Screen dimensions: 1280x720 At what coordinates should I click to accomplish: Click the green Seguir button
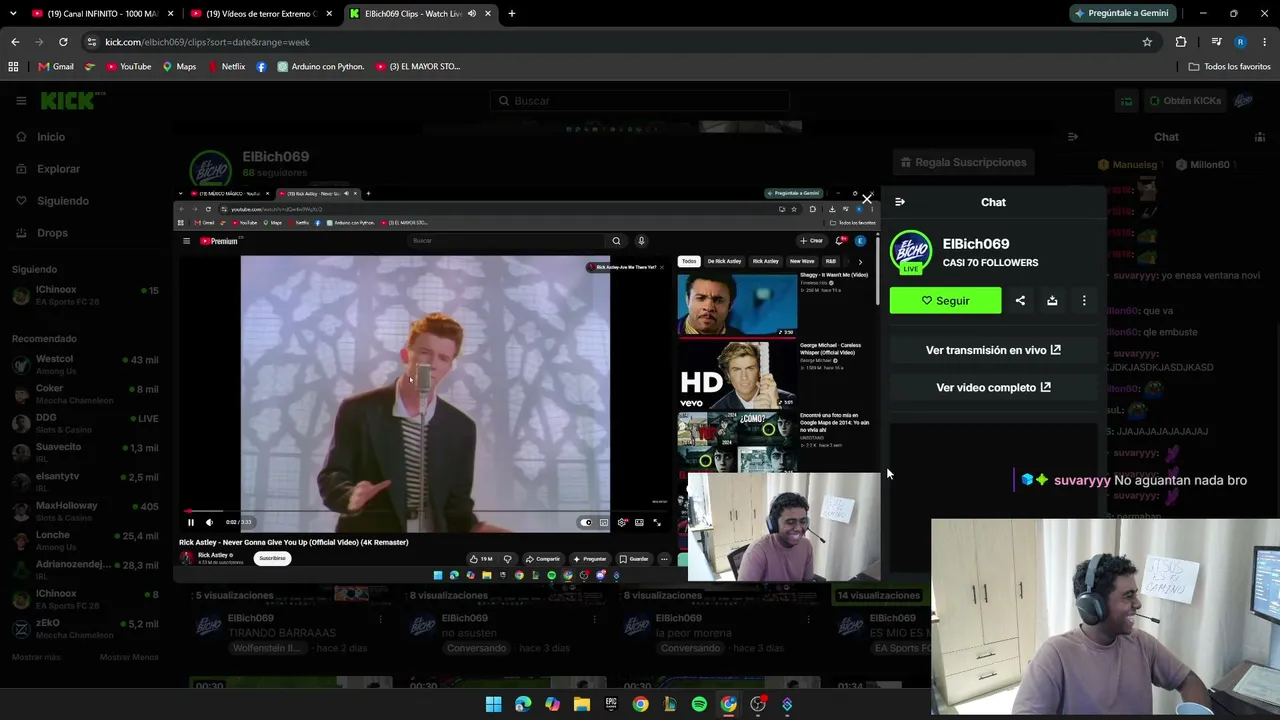[945, 301]
